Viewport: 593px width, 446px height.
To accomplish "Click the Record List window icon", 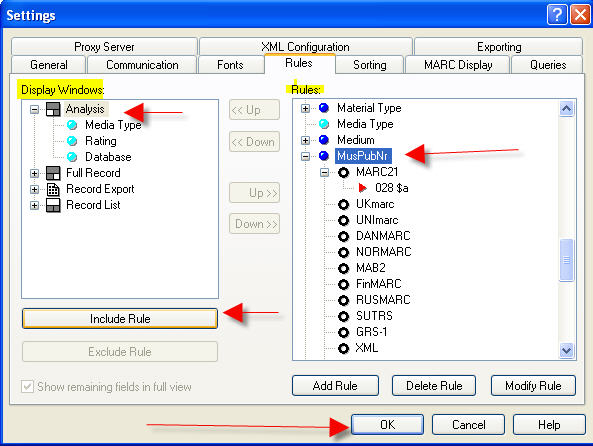I will [x=53, y=205].
